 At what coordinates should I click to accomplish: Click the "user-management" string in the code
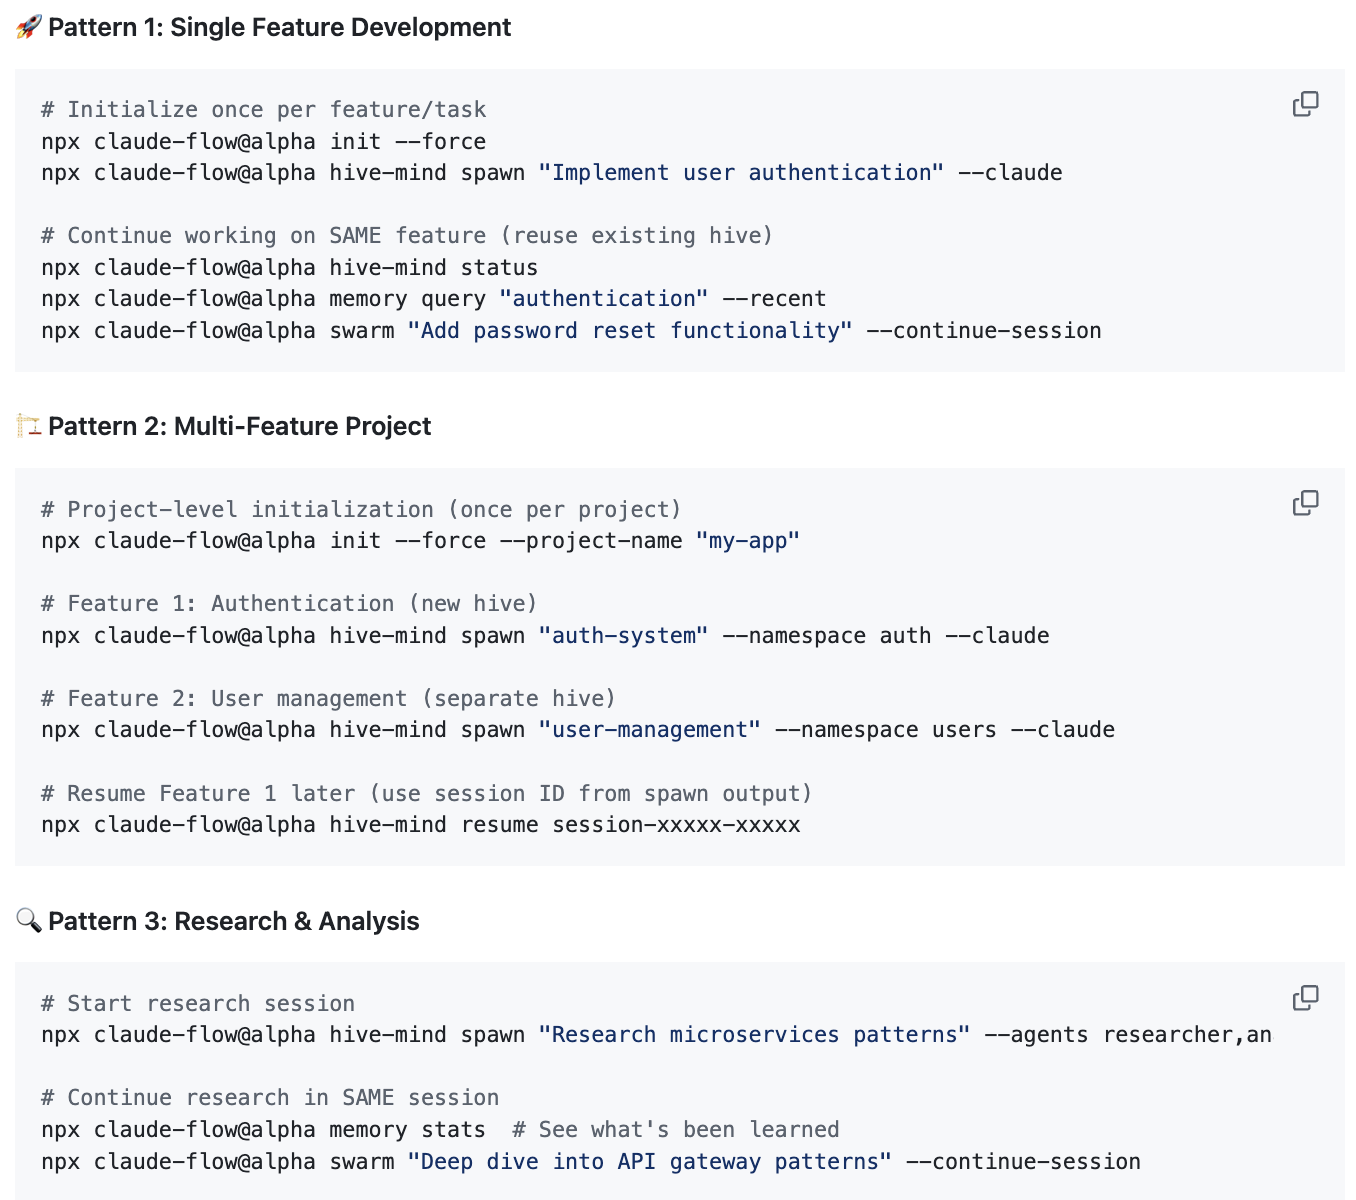pos(649,730)
